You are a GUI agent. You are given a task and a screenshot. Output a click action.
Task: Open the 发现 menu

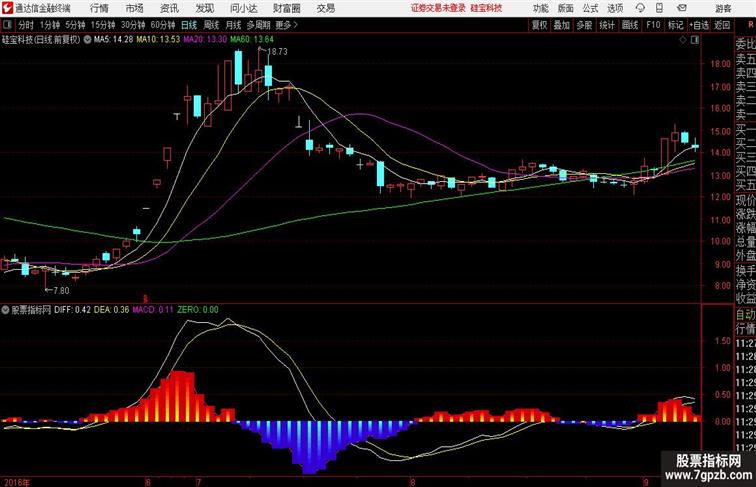tap(204, 8)
